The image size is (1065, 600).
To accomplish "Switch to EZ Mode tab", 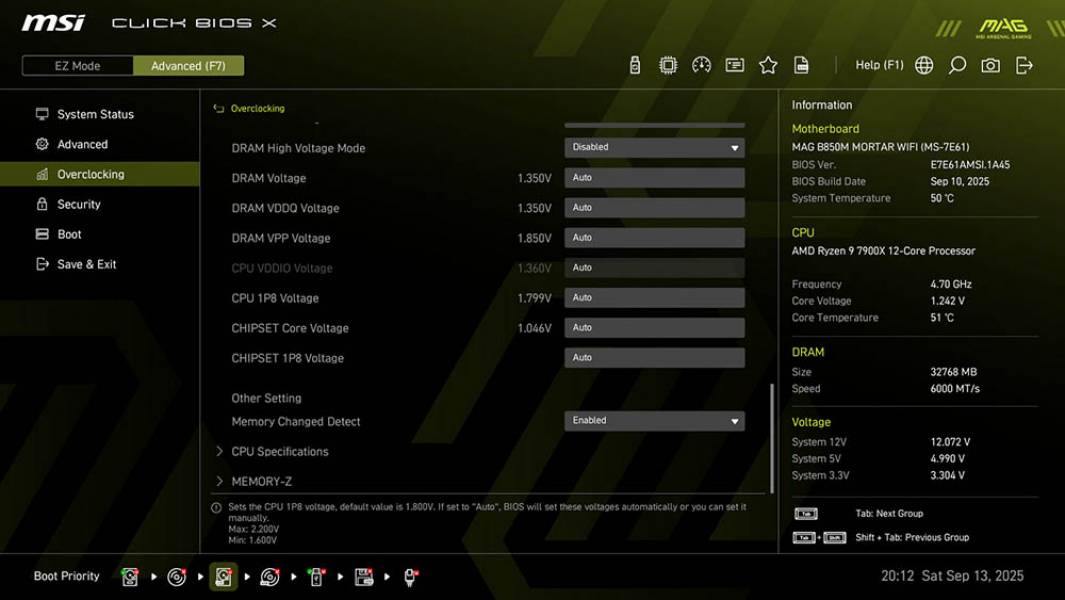I will point(75,65).
